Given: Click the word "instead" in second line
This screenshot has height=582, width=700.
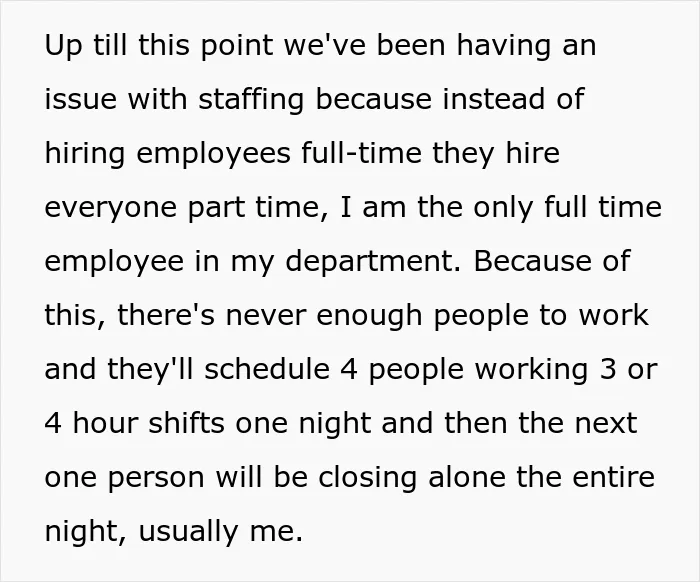Looking at the screenshot, I should 494,98.
